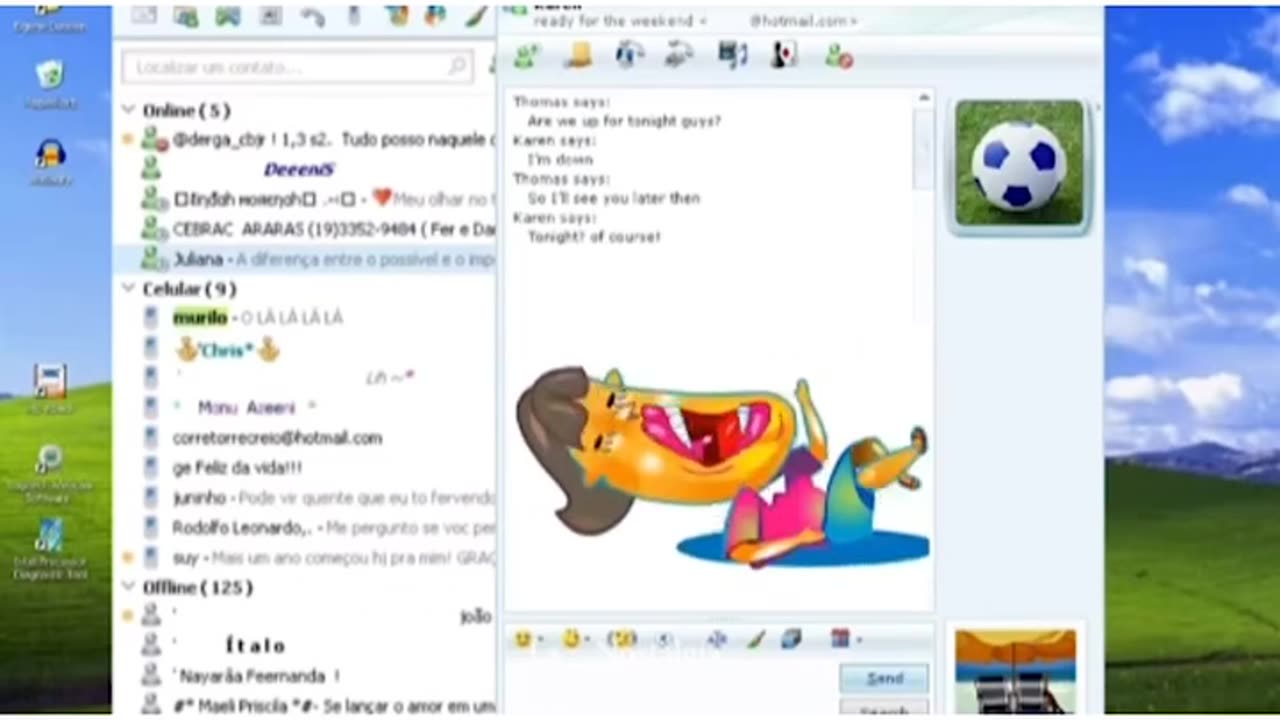Click the search magnifier in contact search box
1280x720 pixels.
pyautogui.click(x=456, y=67)
